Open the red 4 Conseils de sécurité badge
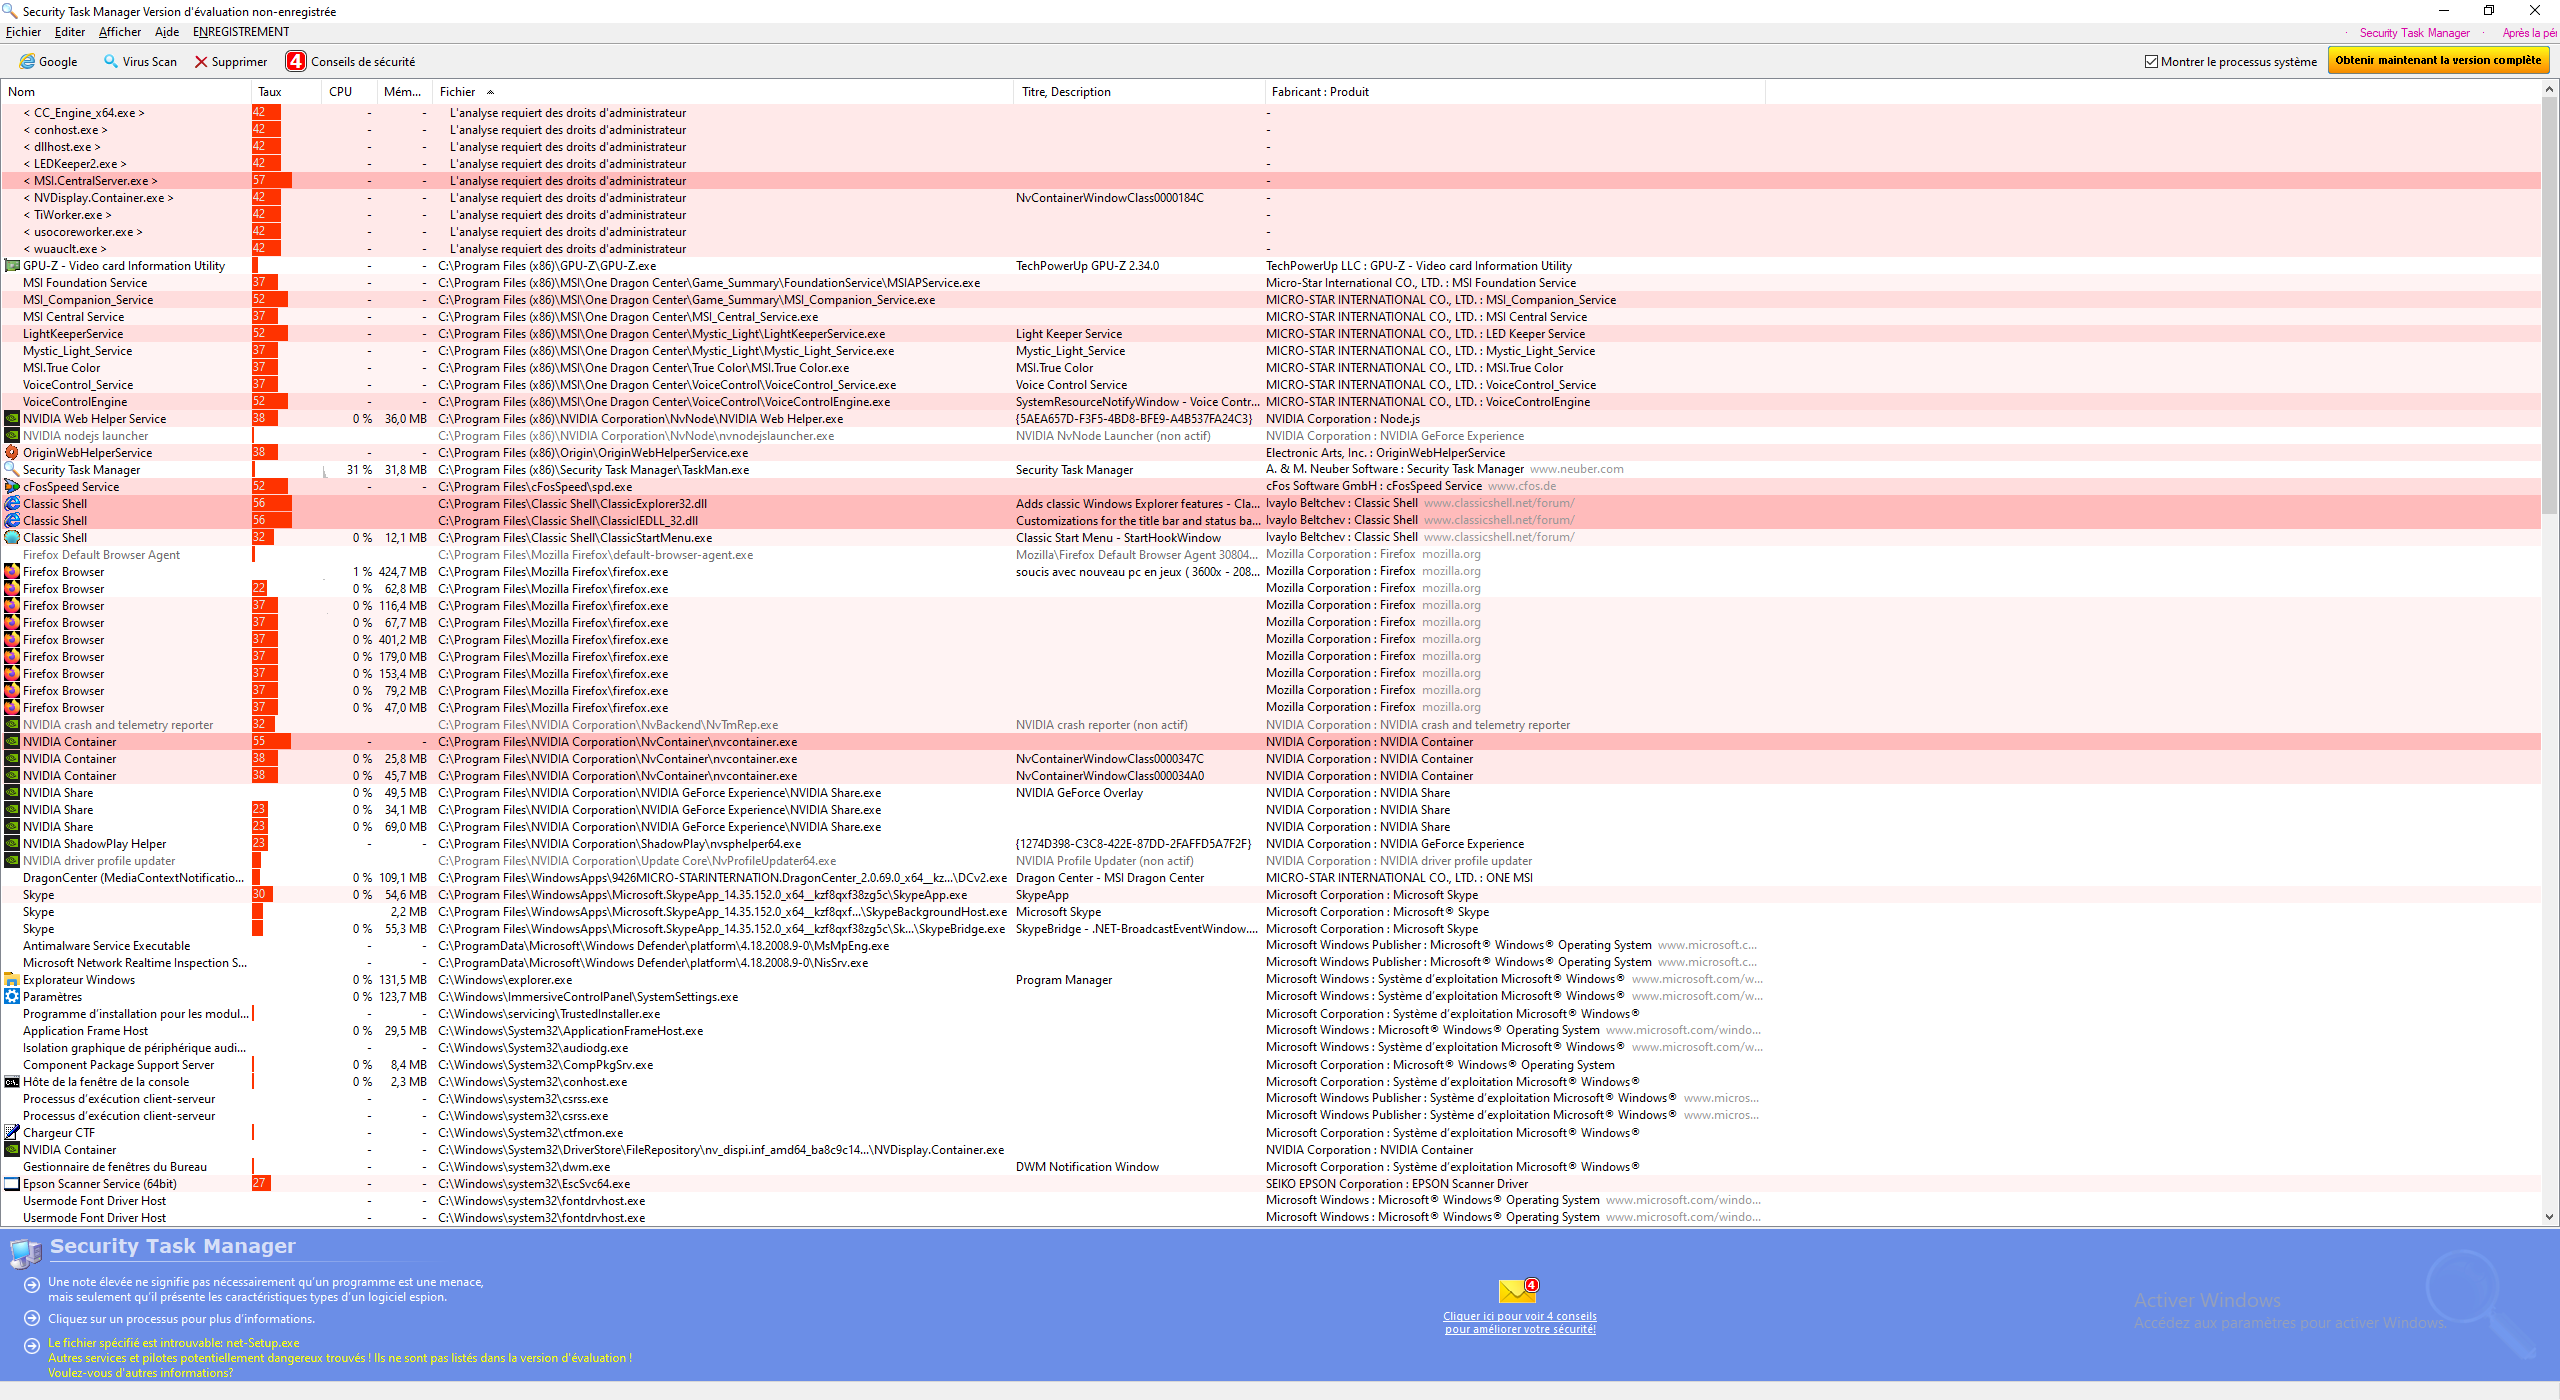Screen dimensions: 2560x1400 (x=296, y=62)
